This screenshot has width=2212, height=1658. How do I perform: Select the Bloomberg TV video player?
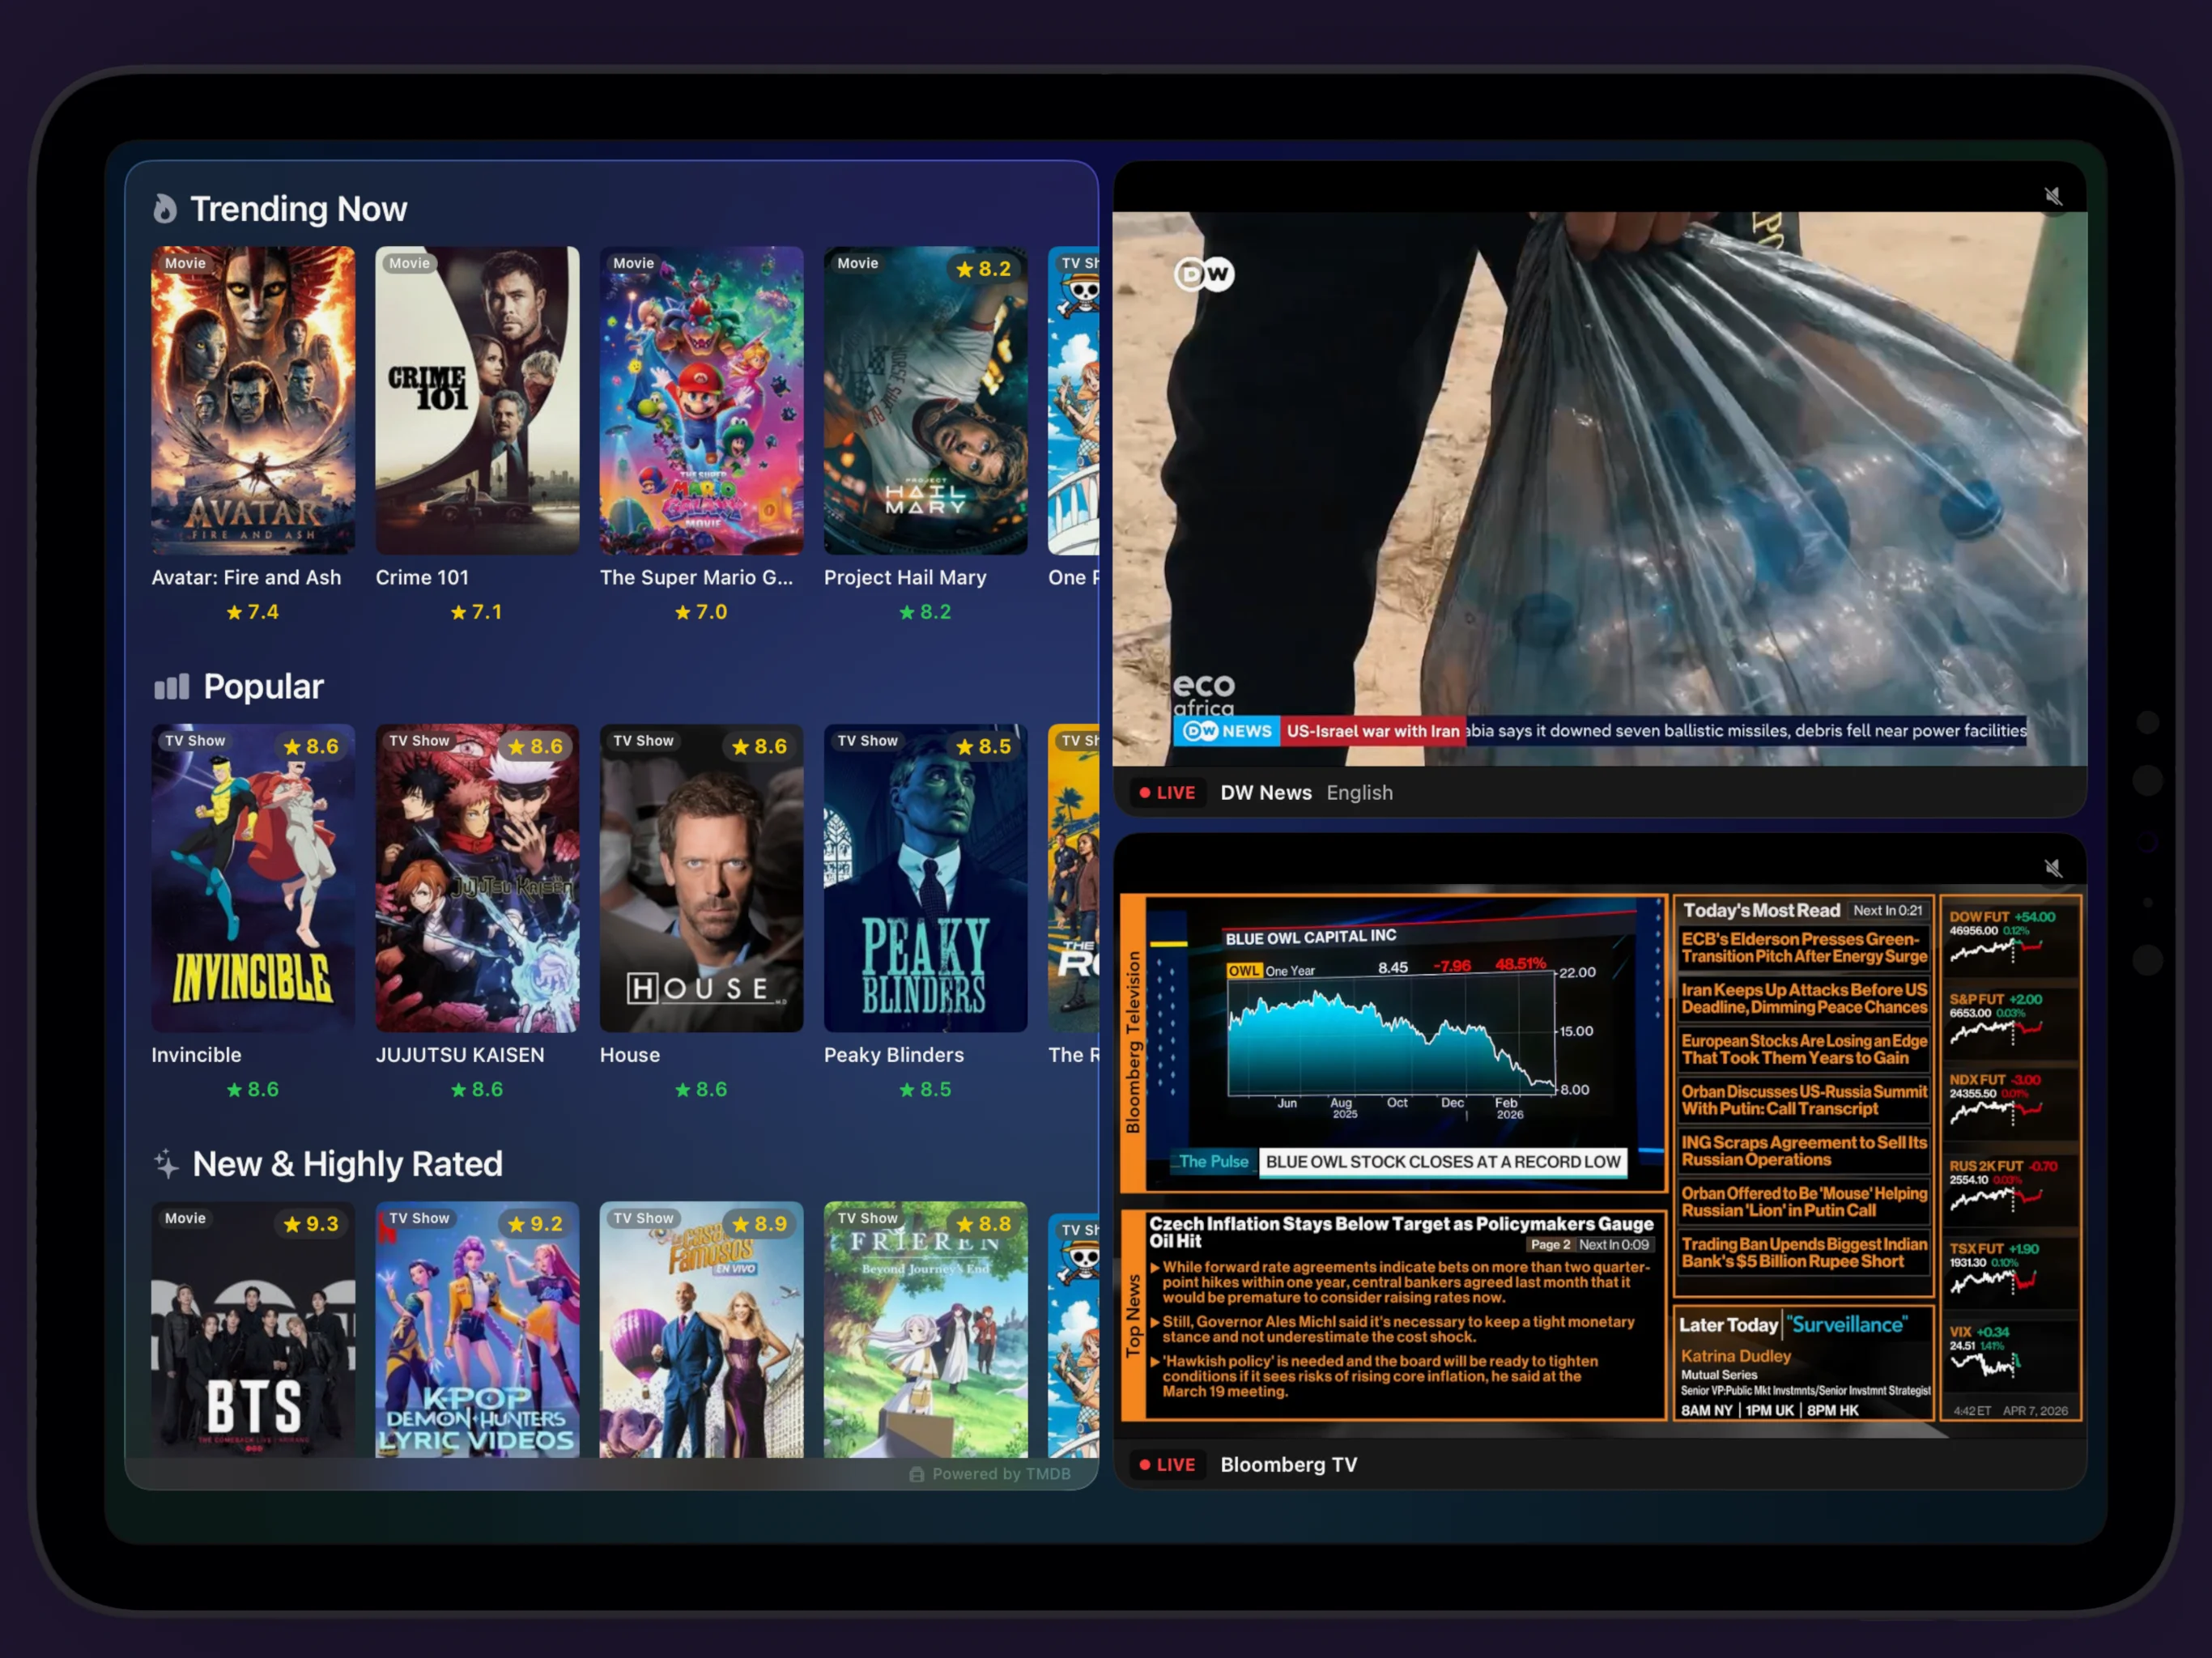click(1599, 1160)
